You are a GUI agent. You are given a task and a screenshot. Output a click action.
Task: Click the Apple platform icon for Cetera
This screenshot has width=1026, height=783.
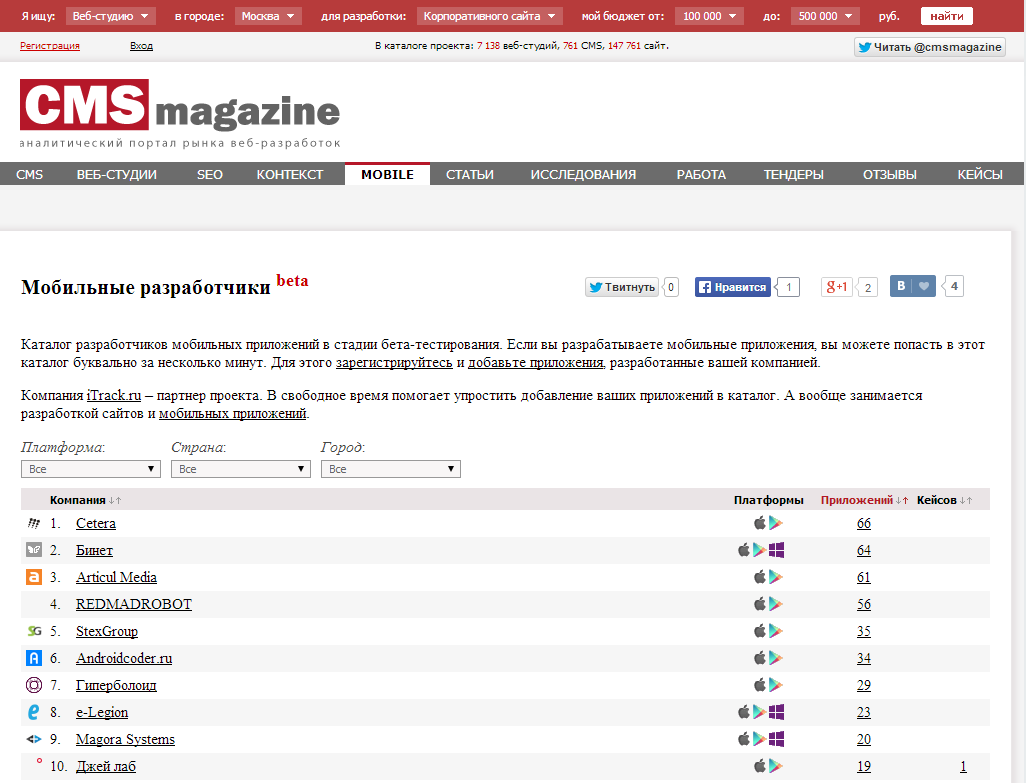click(760, 523)
